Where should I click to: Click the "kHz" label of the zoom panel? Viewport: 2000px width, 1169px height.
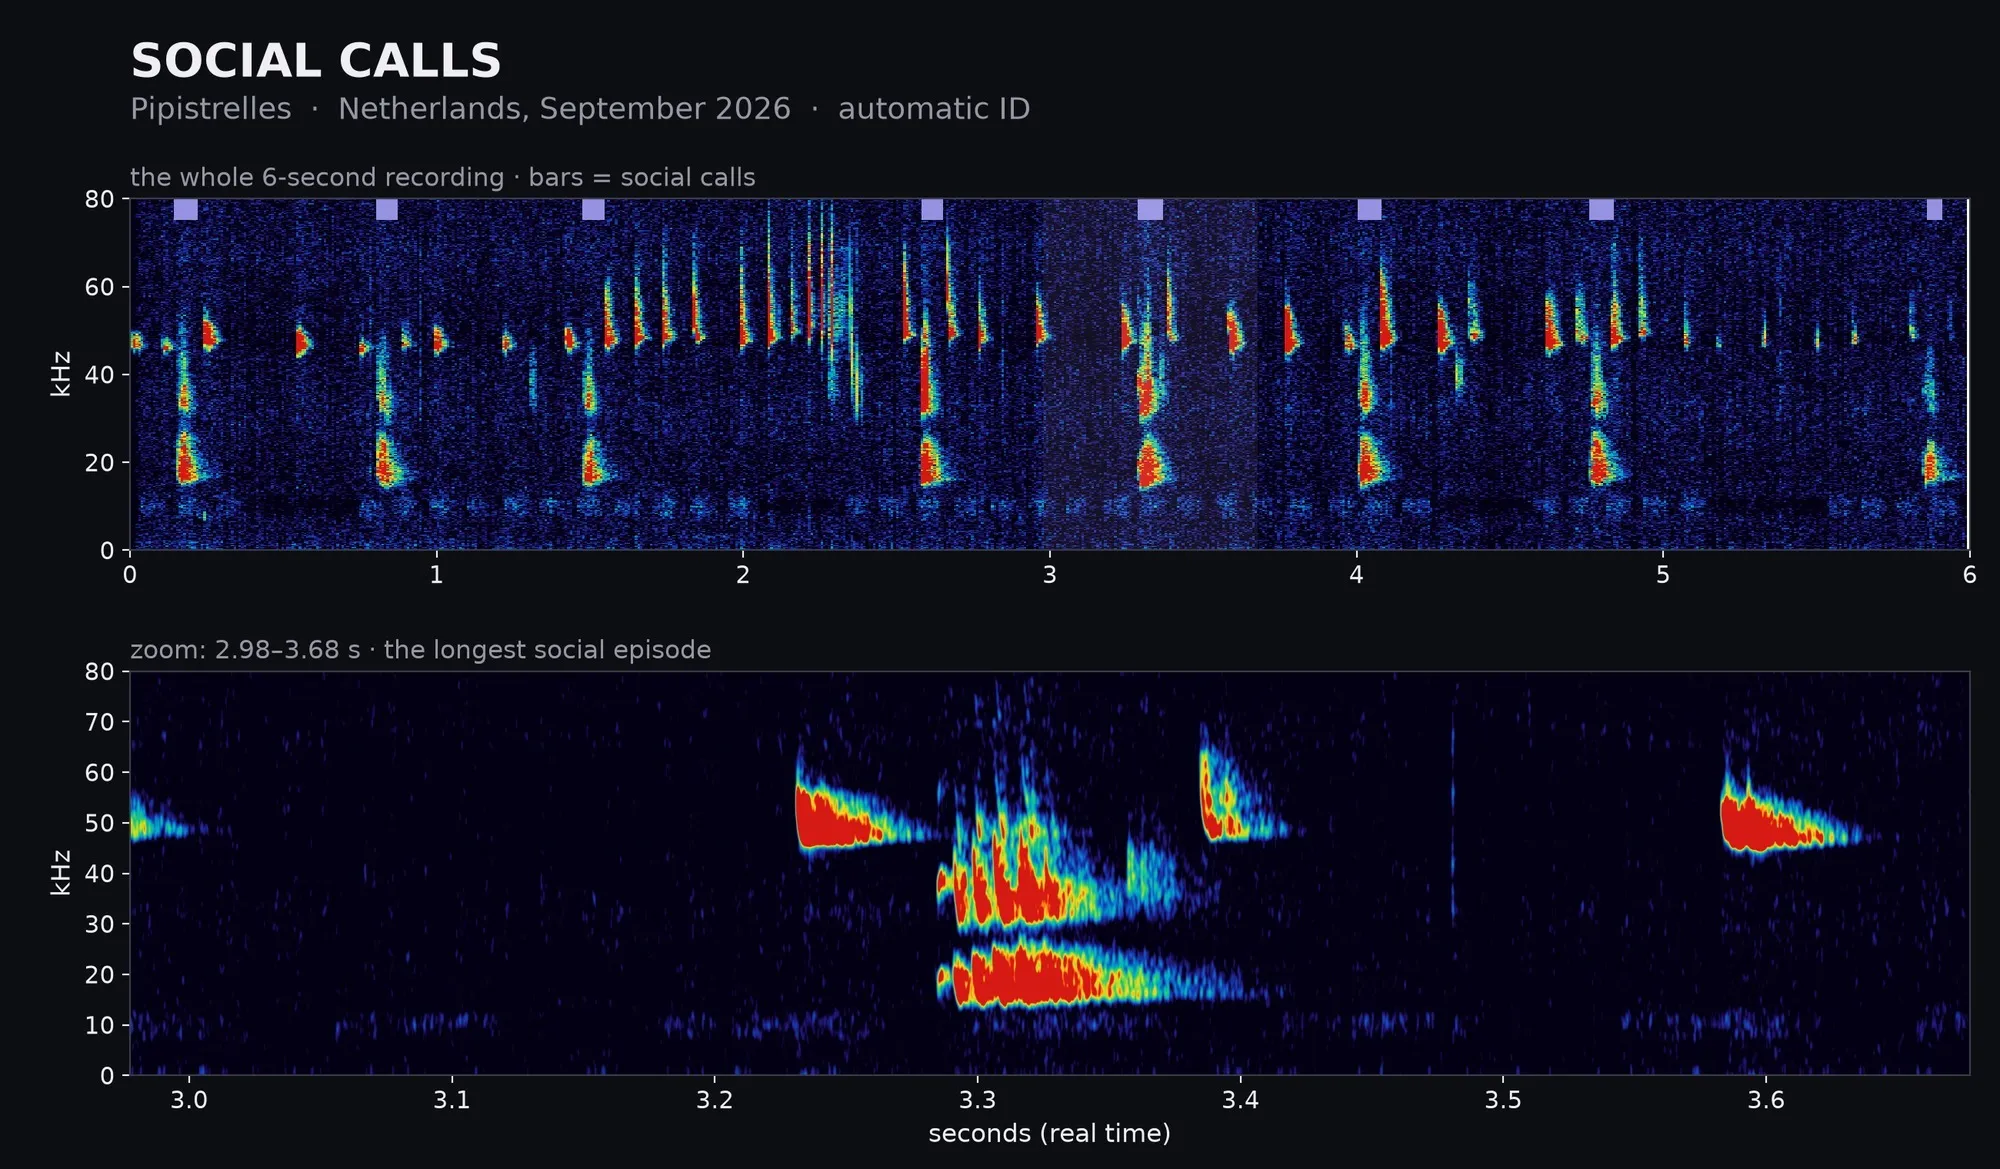click(x=60, y=872)
